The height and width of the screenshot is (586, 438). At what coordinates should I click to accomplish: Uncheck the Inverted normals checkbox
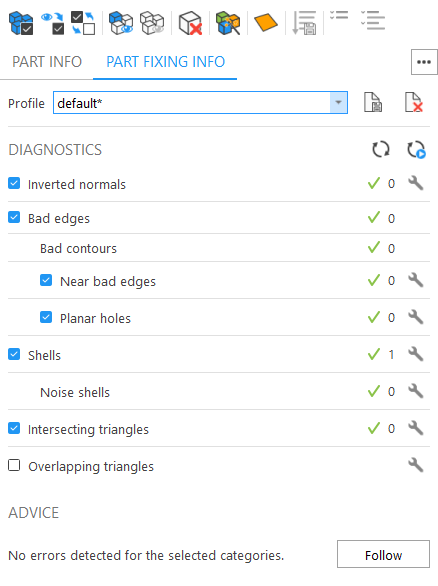click(x=14, y=183)
